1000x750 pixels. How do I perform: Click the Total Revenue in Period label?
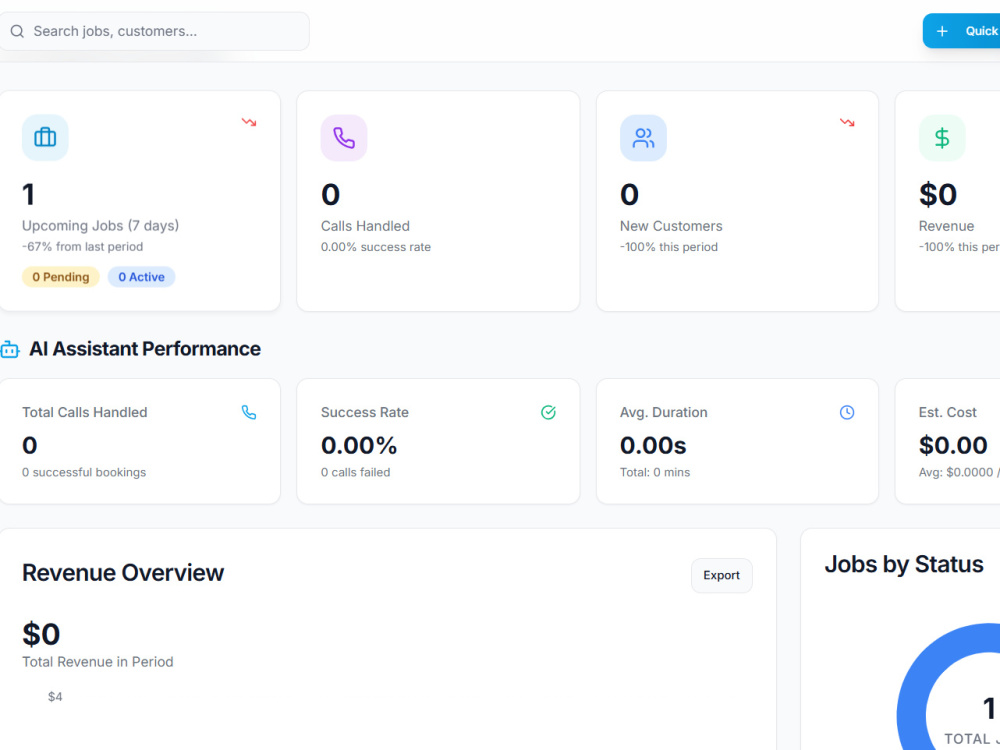[98, 662]
